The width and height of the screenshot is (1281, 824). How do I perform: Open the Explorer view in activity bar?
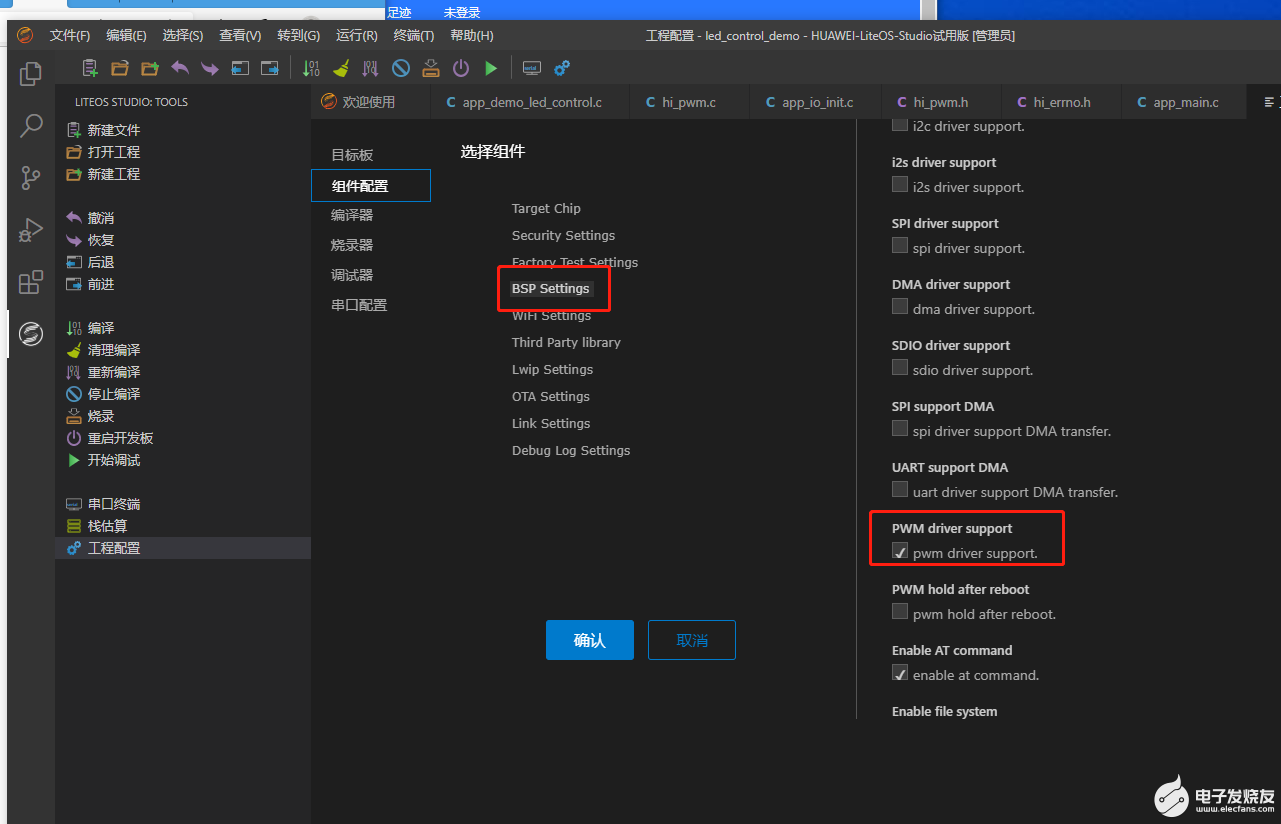[x=31, y=73]
